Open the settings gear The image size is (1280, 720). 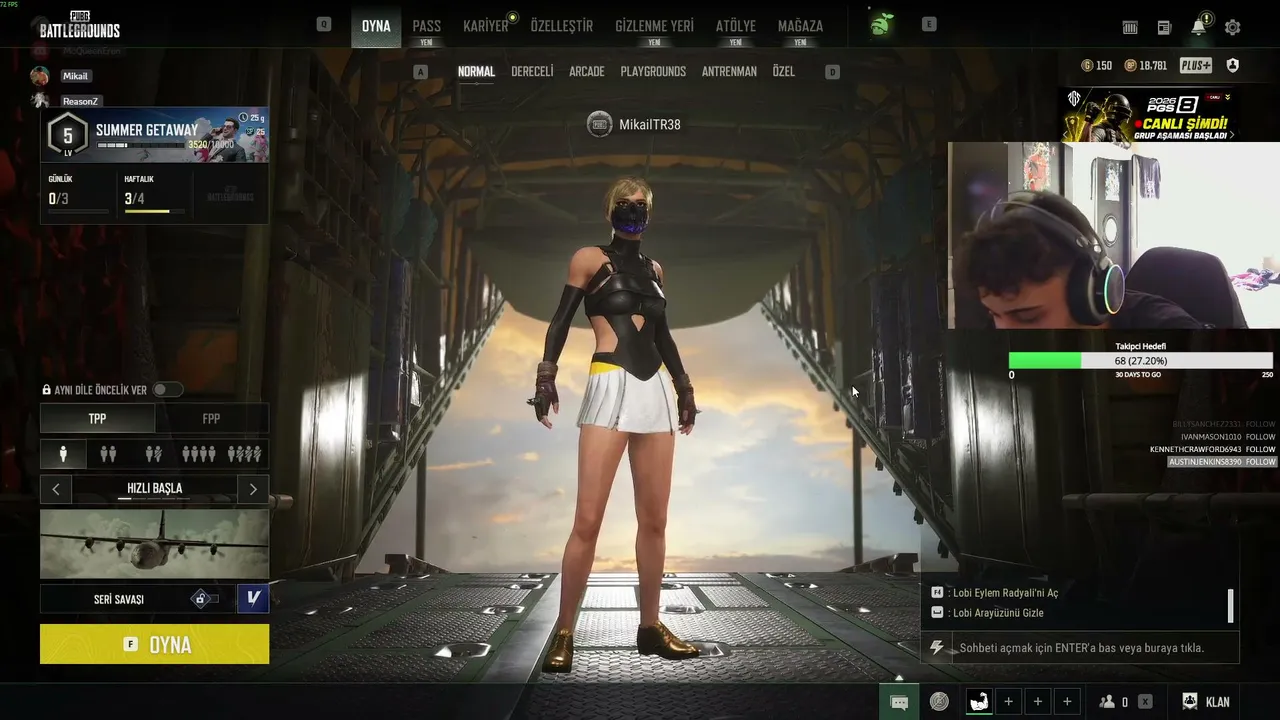tap(1233, 27)
